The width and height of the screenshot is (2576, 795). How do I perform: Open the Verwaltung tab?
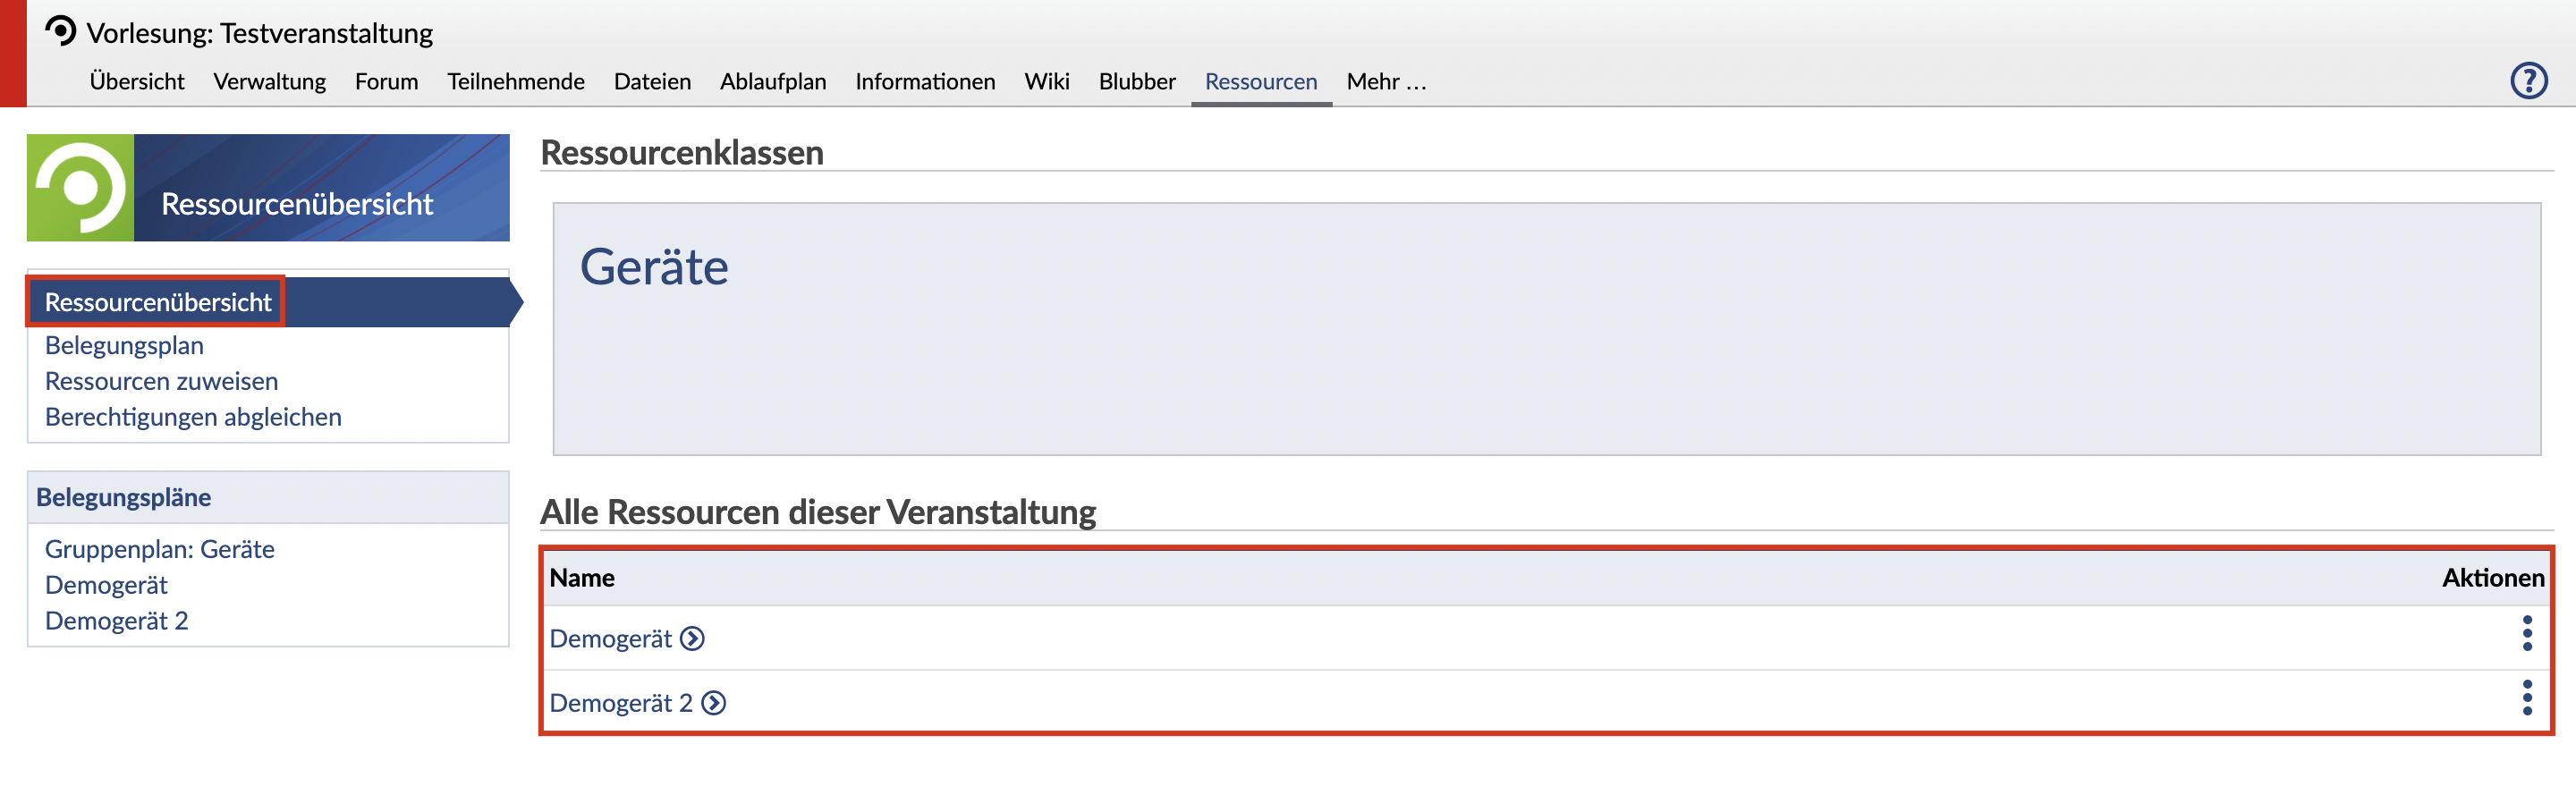(x=269, y=82)
